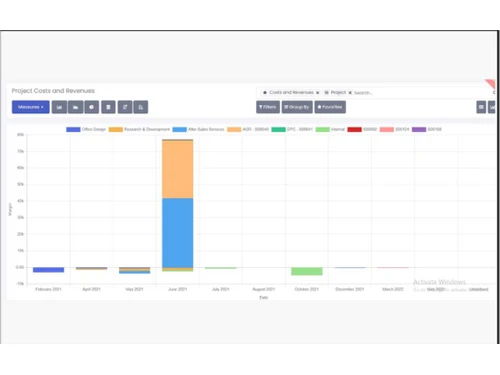Screen dimensions: 500x375
Task: Toggle After-Sales Services legend series
Action: tap(198, 129)
